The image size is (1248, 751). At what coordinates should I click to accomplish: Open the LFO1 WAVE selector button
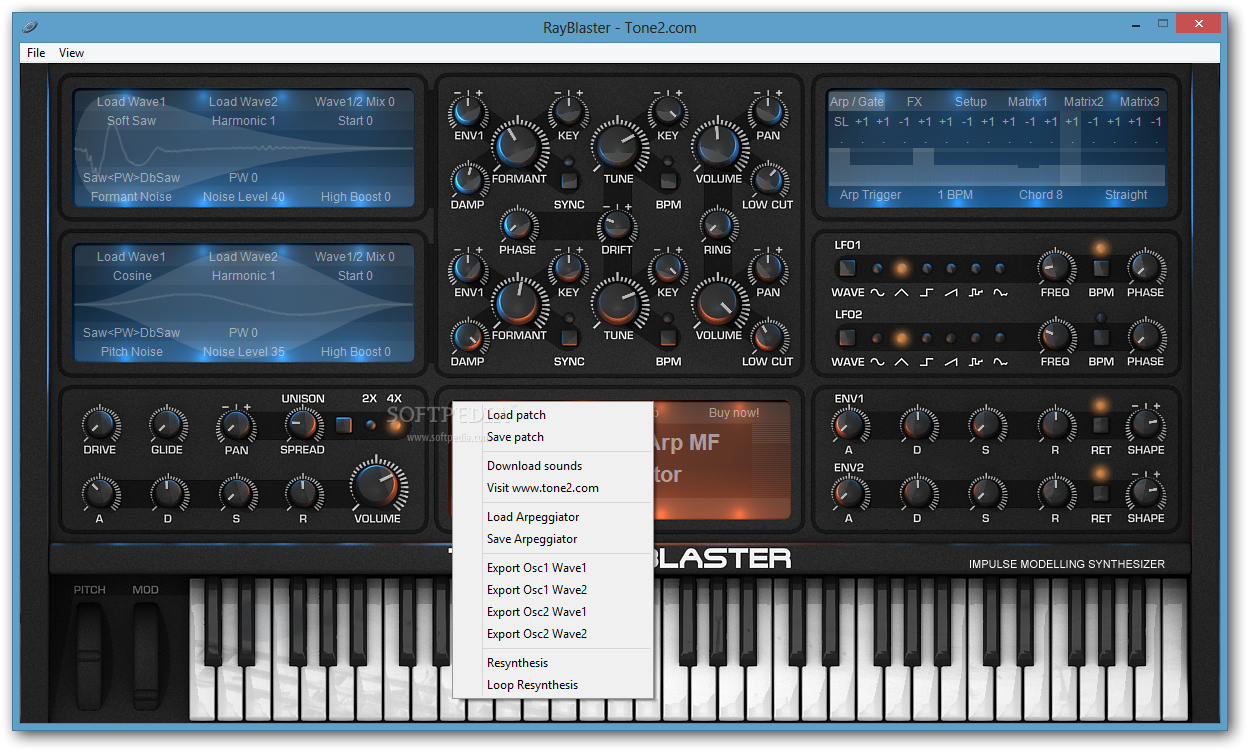[848, 268]
